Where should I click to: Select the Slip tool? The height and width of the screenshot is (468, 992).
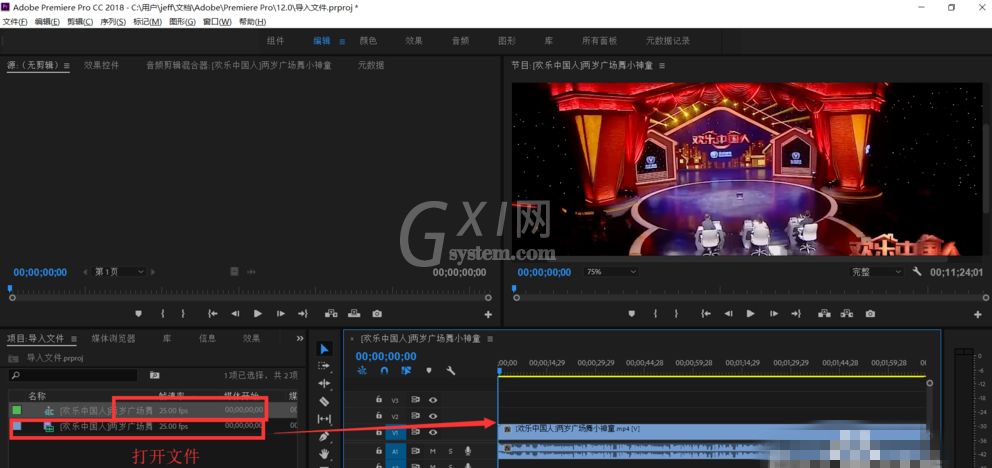pos(324,419)
